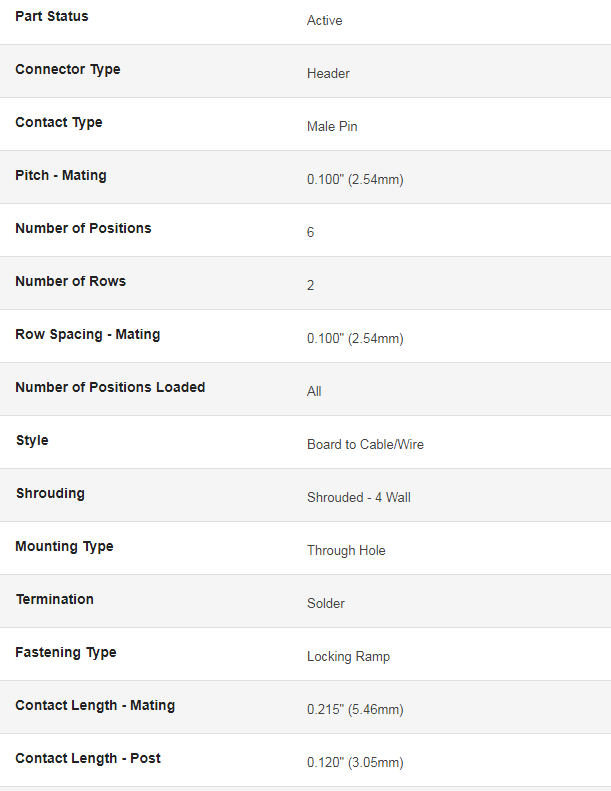Select the Header connector type value
The width and height of the screenshot is (611, 791).
click(328, 74)
